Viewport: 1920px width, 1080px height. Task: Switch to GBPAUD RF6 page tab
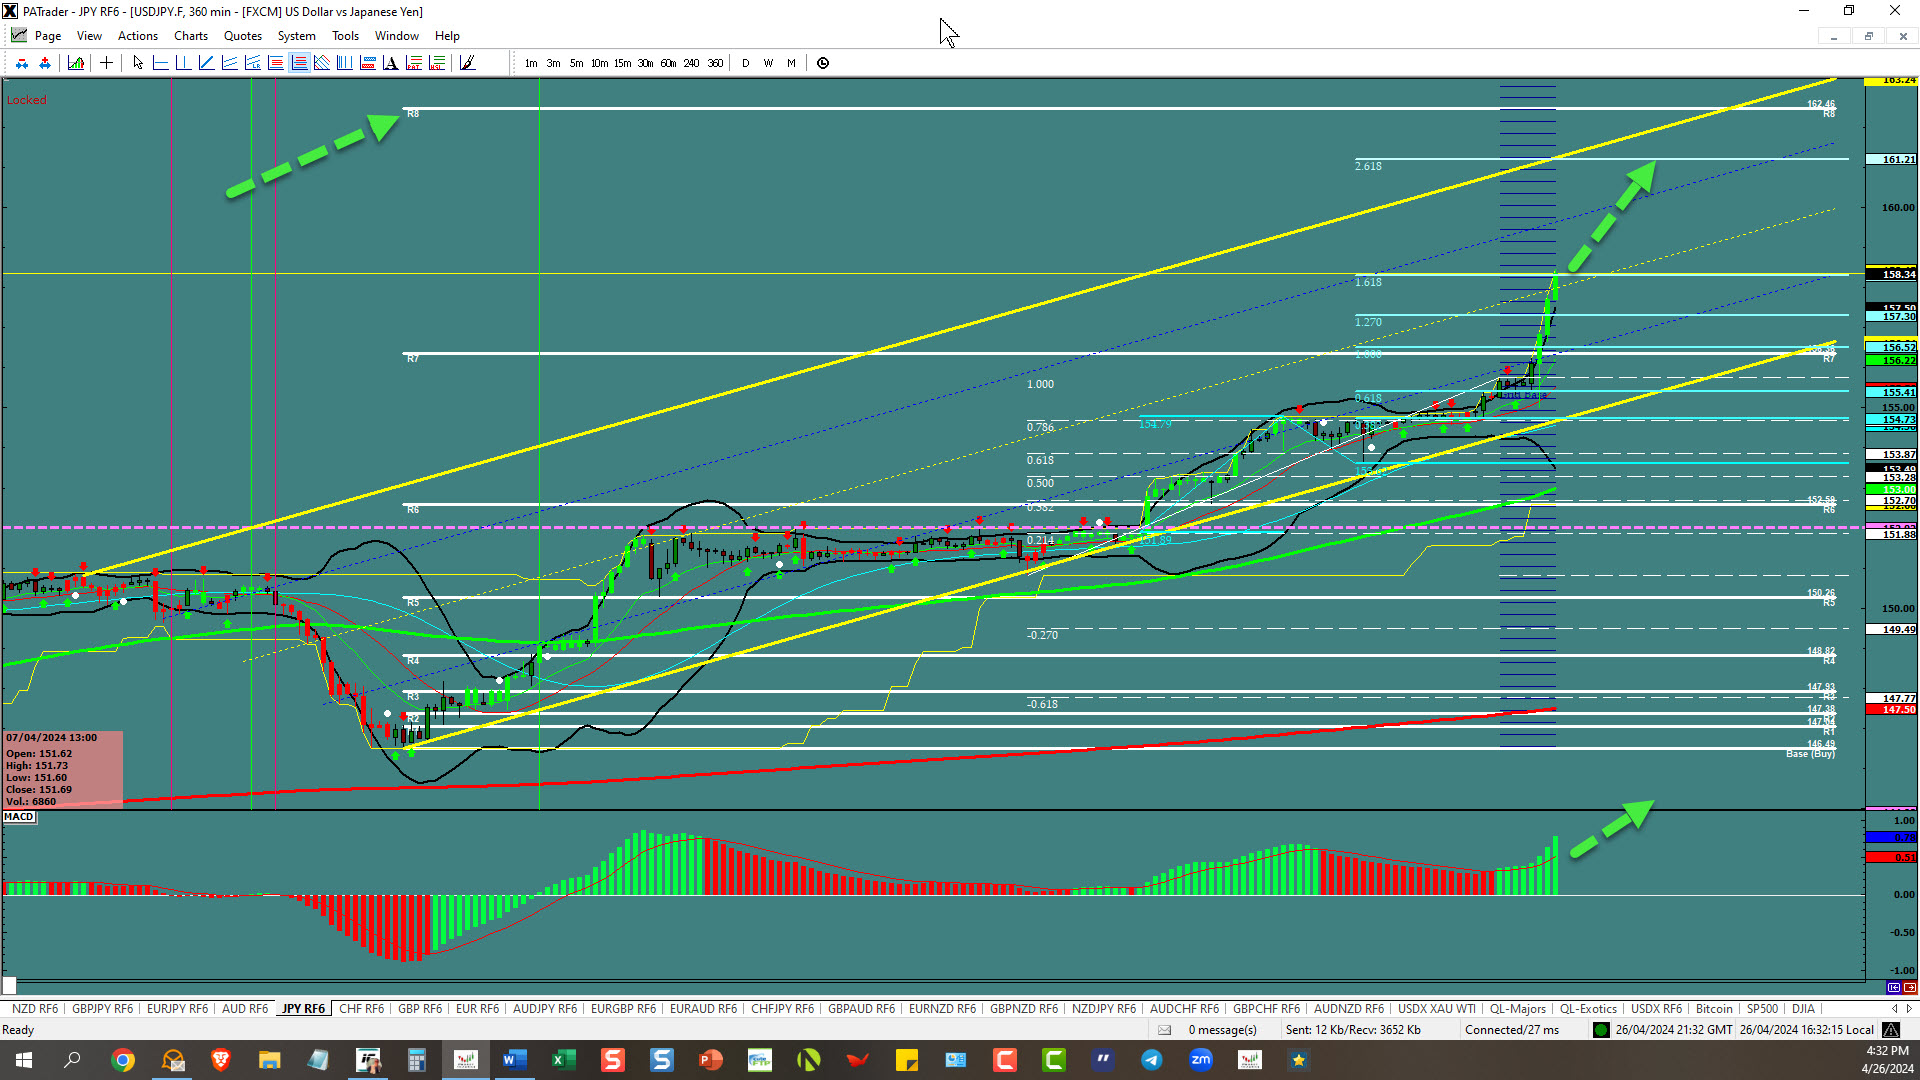(862, 1009)
